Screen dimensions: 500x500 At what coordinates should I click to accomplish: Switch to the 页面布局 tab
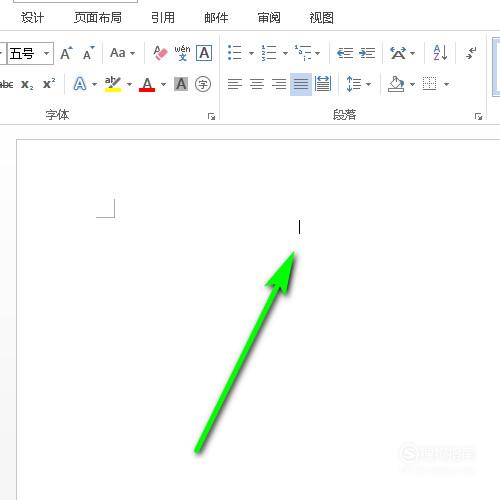tap(98, 18)
